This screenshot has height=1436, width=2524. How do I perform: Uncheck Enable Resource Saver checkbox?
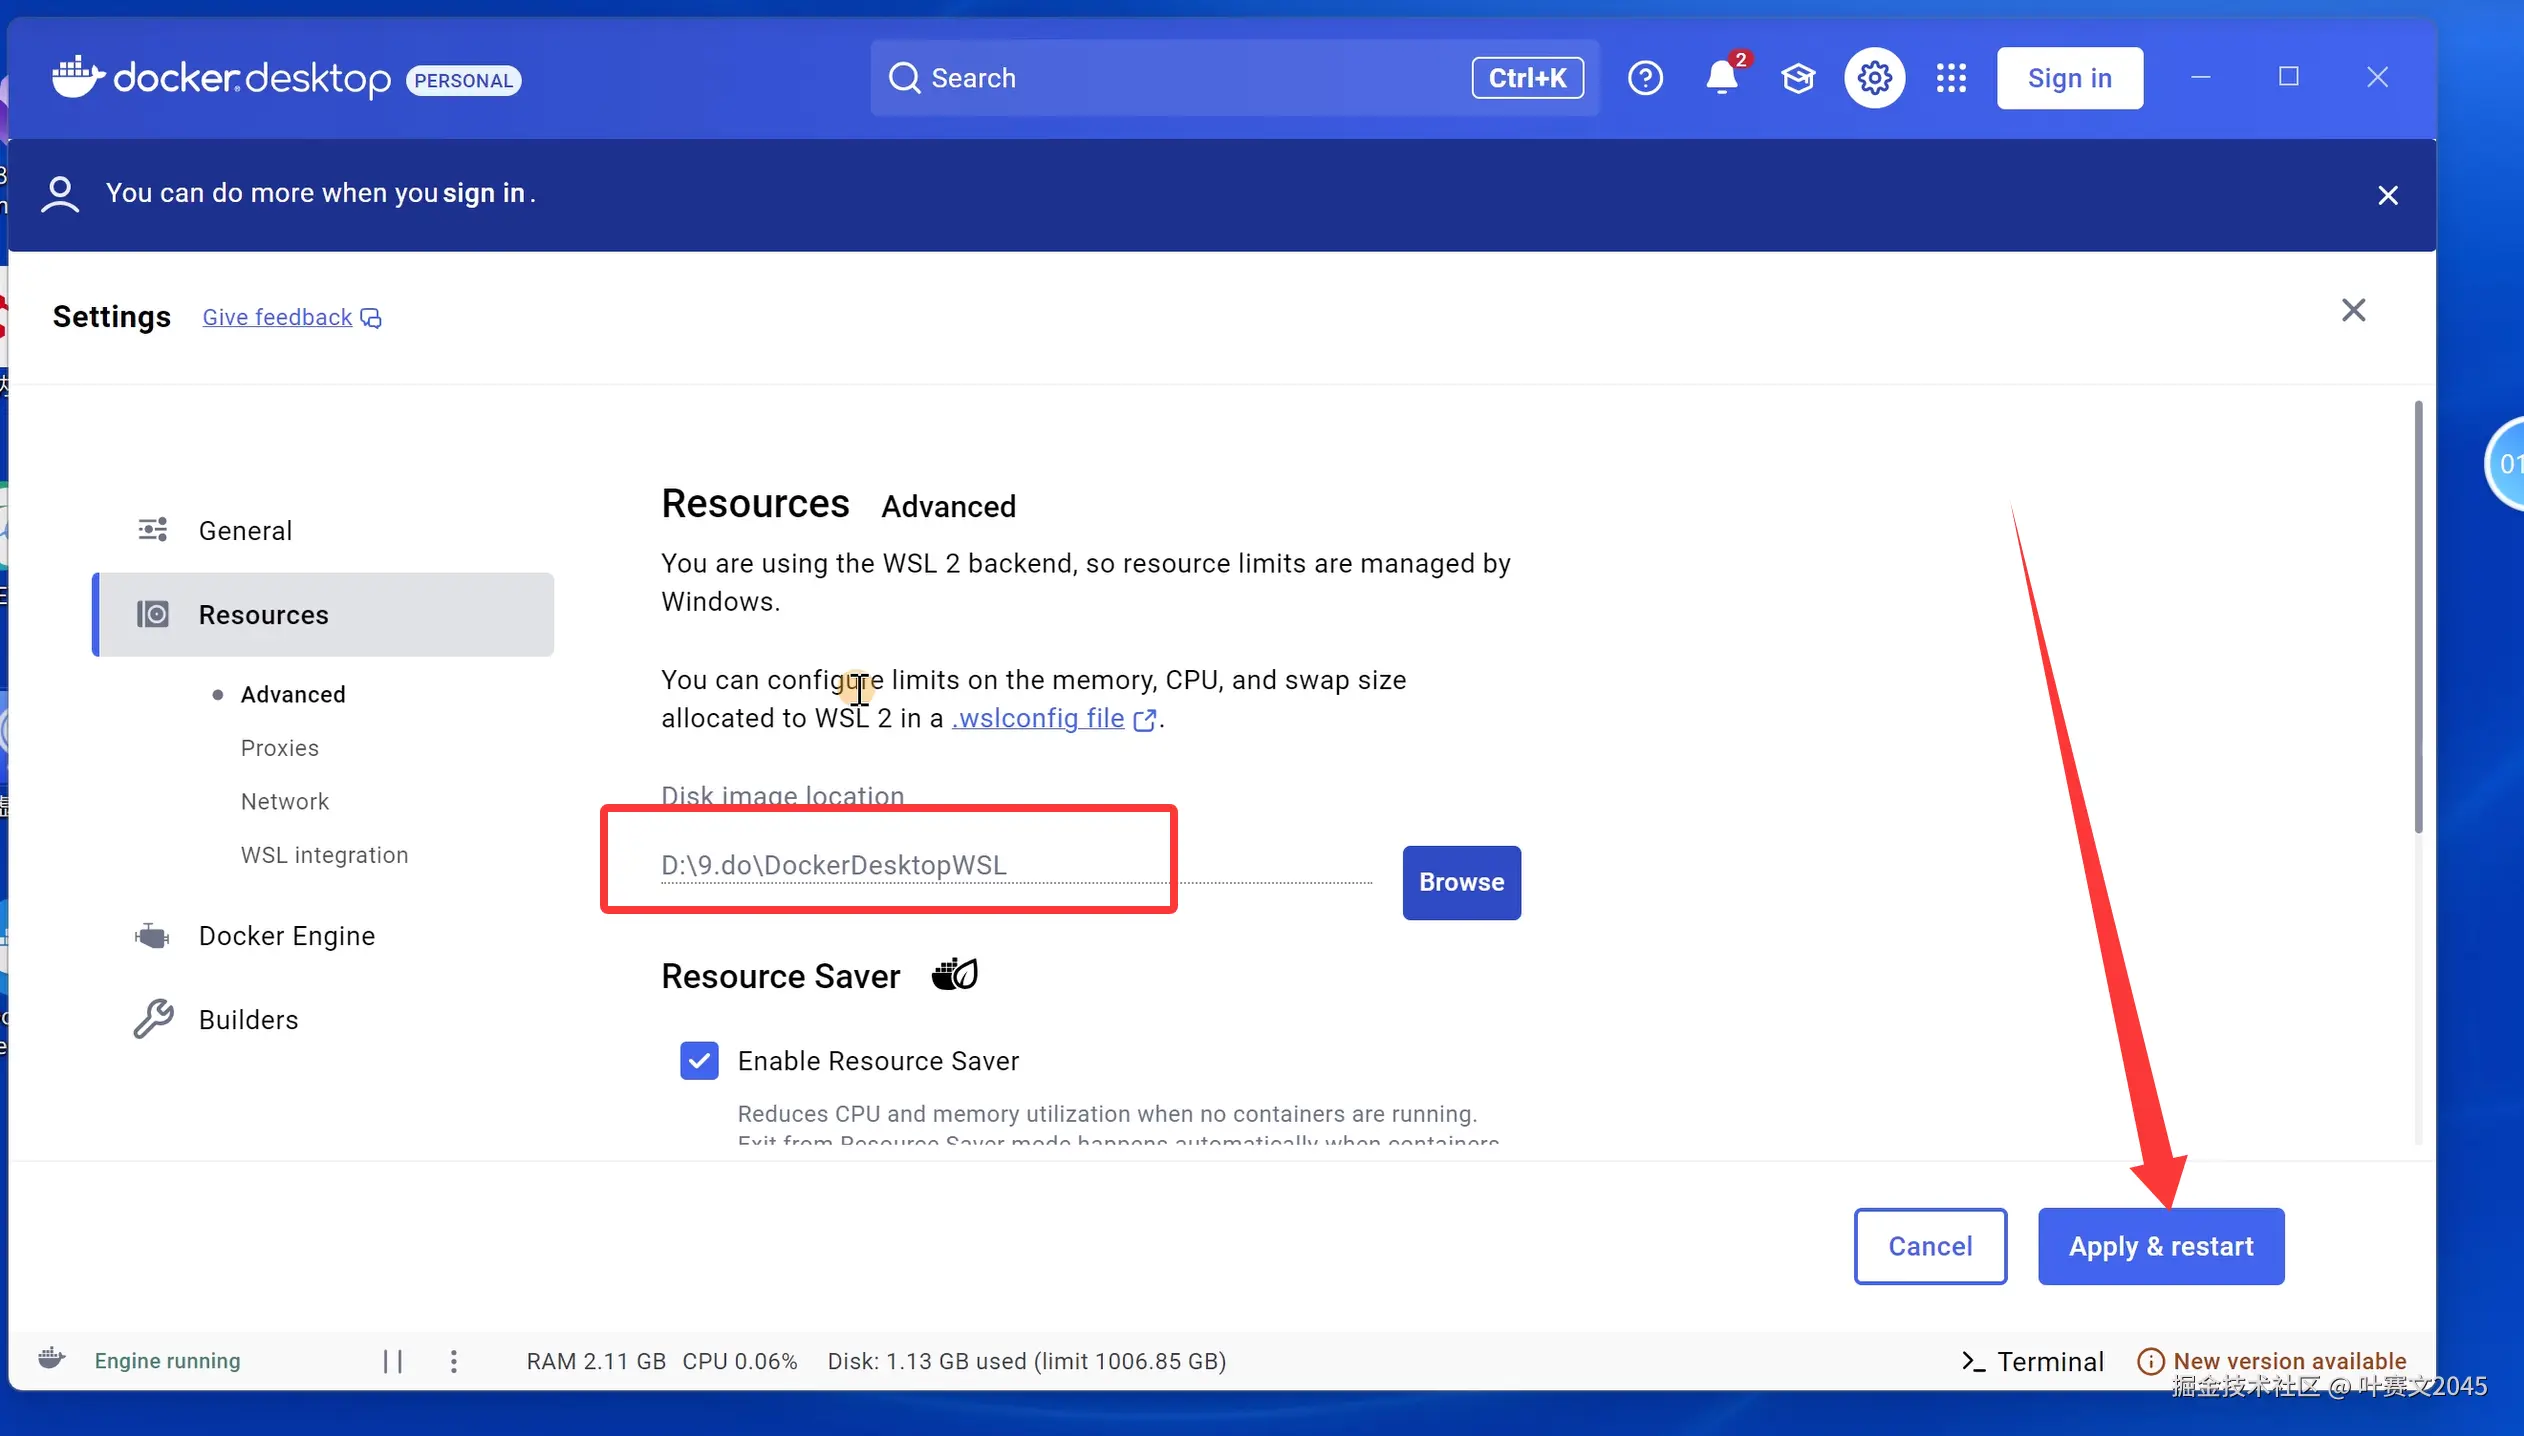699,1061
